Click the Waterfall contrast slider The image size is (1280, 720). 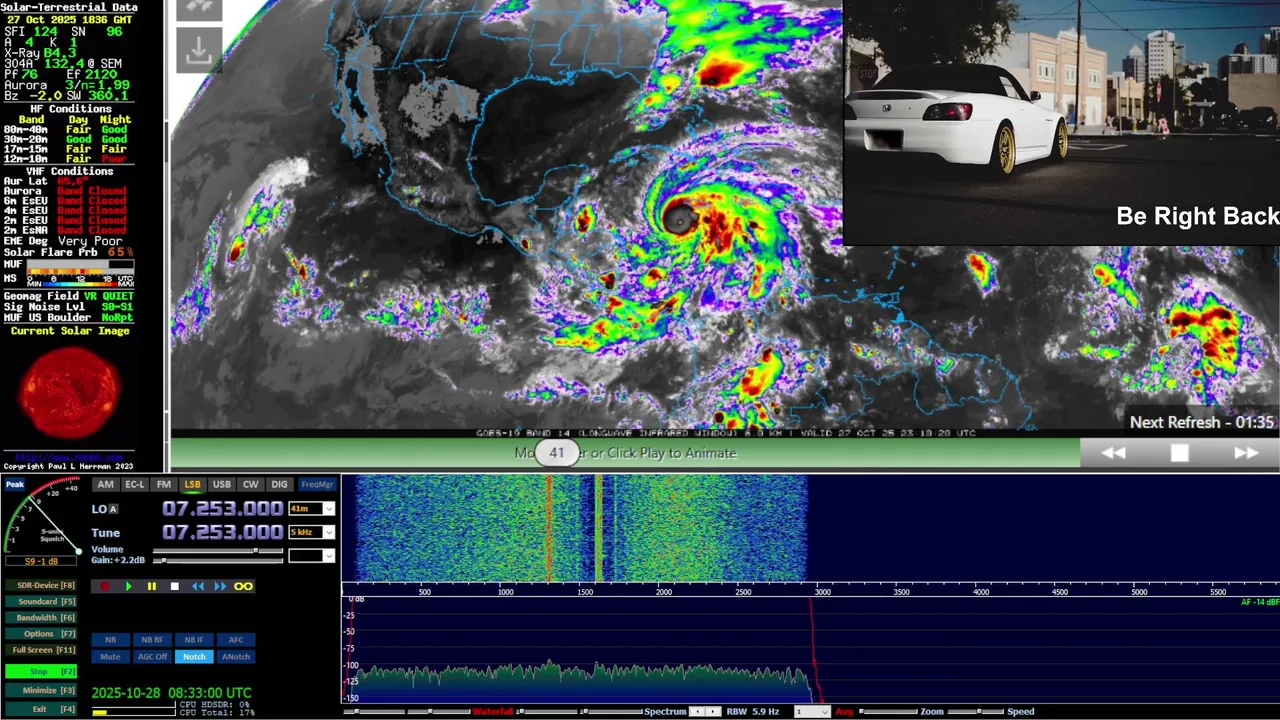point(439,711)
